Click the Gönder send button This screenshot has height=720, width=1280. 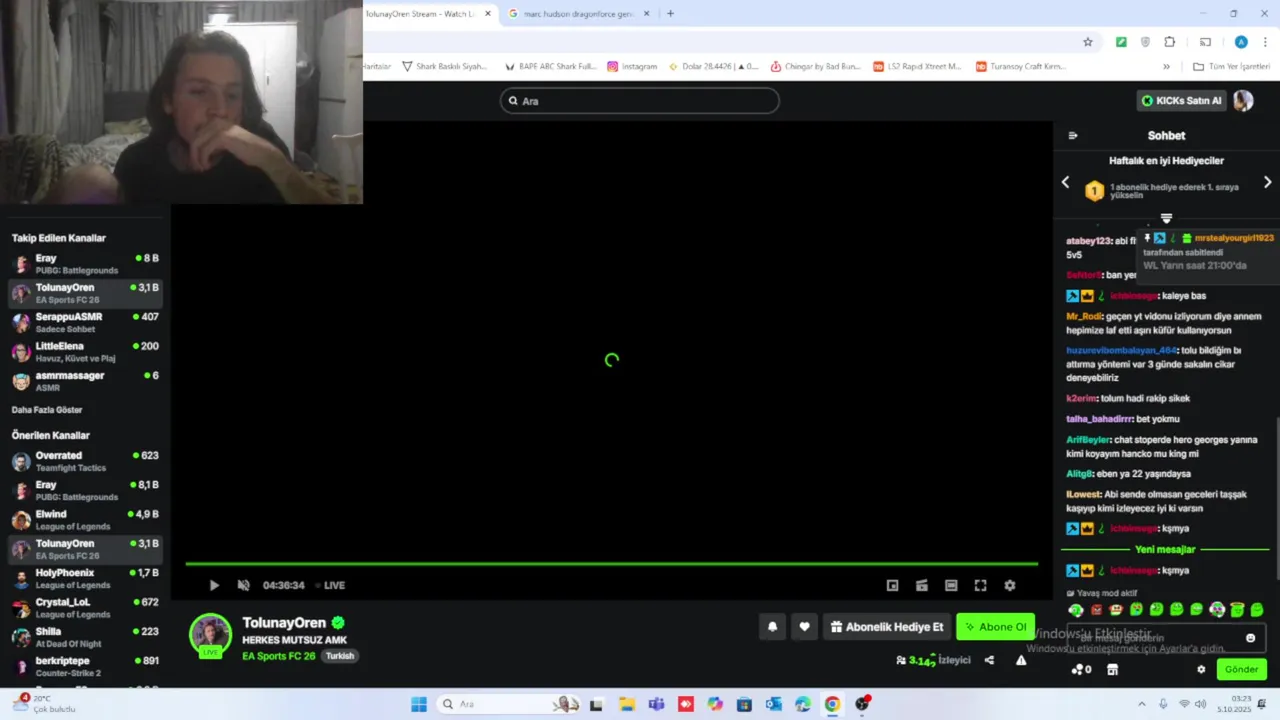coord(1241,669)
